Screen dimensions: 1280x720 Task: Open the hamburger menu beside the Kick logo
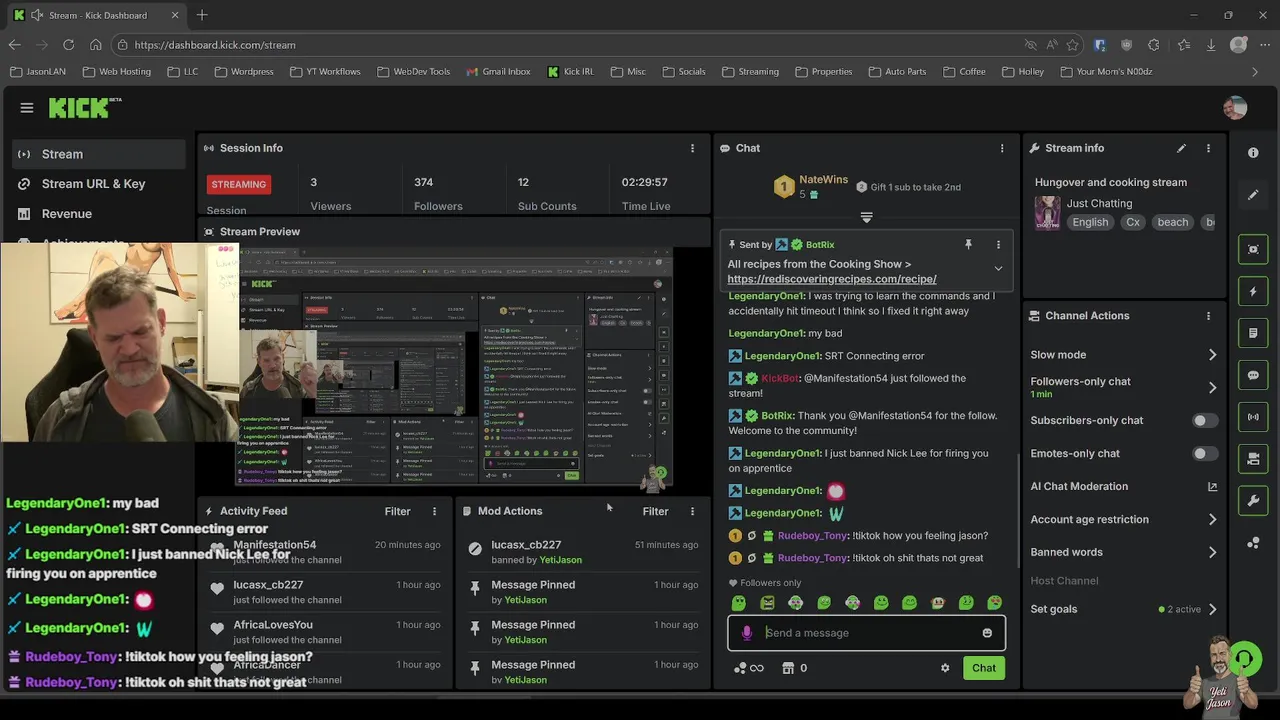[x=27, y=108]
